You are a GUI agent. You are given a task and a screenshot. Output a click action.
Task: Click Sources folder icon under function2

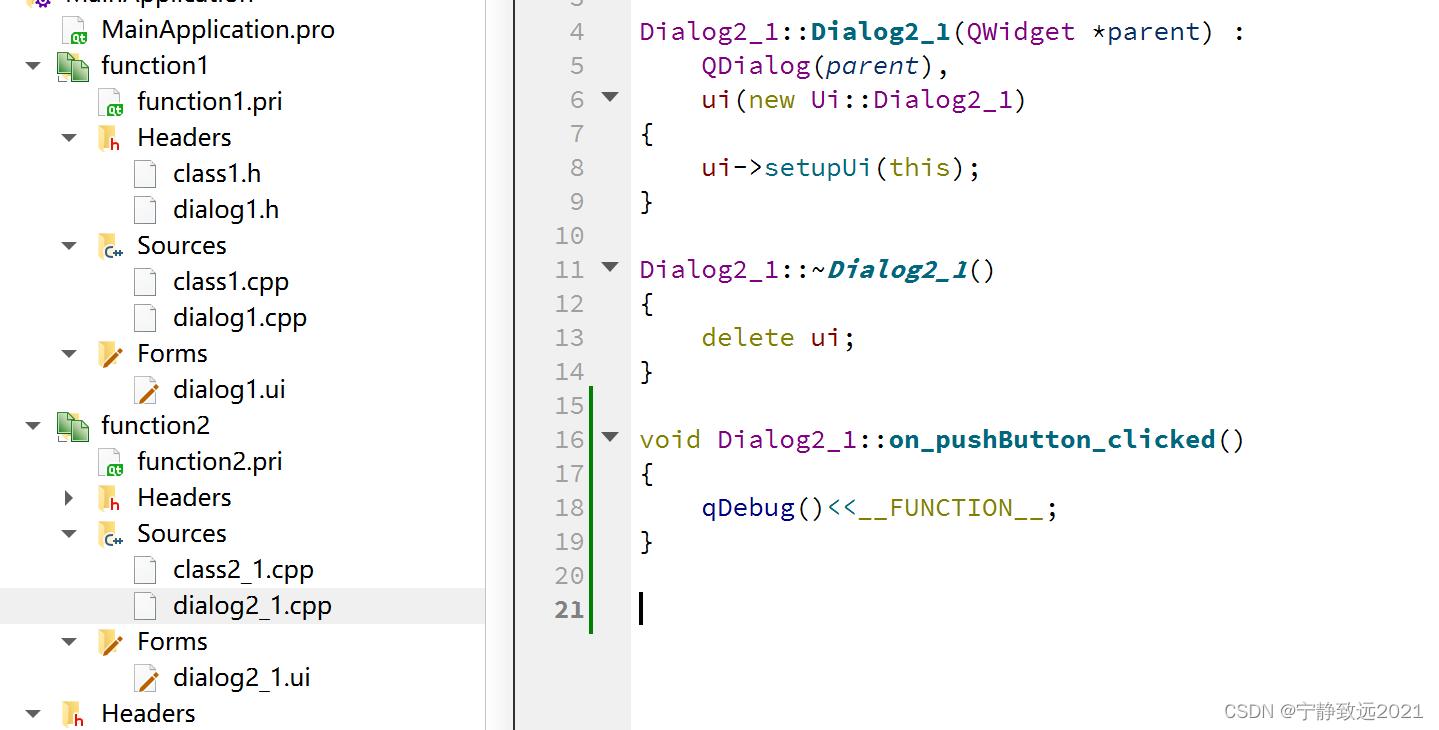click(x=110, y=534)
